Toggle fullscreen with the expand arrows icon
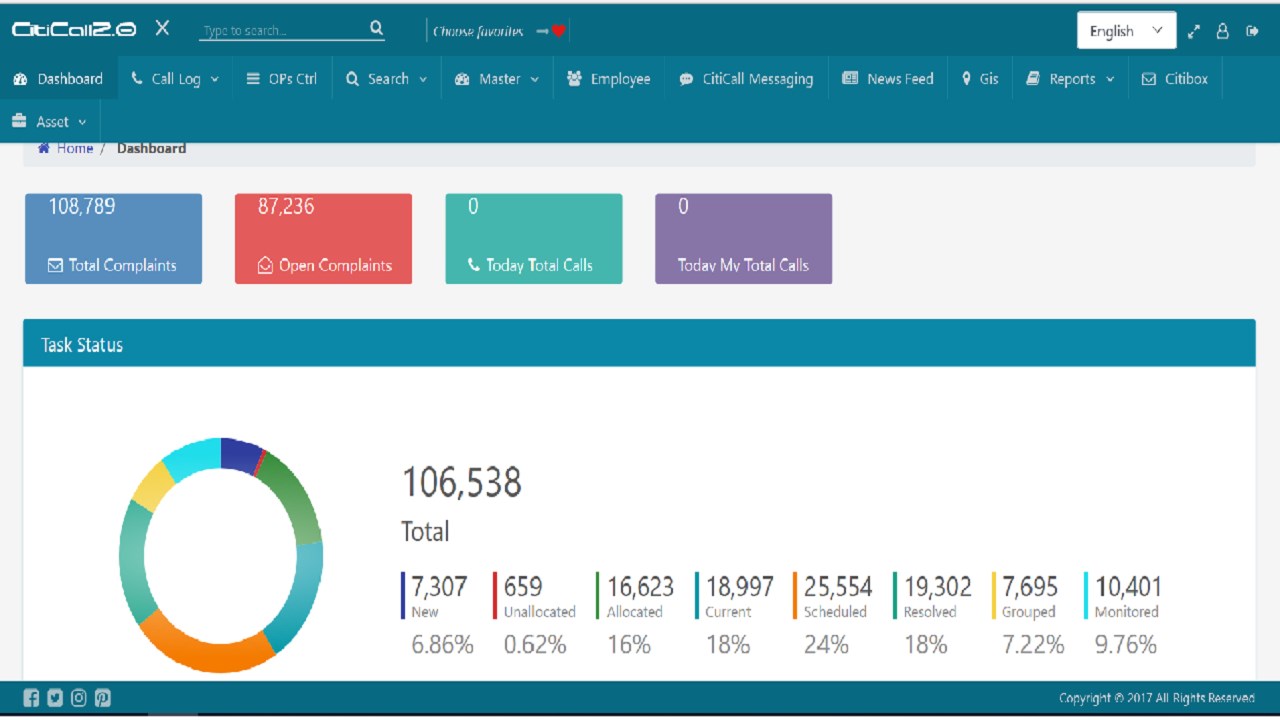 (1193, 31)
